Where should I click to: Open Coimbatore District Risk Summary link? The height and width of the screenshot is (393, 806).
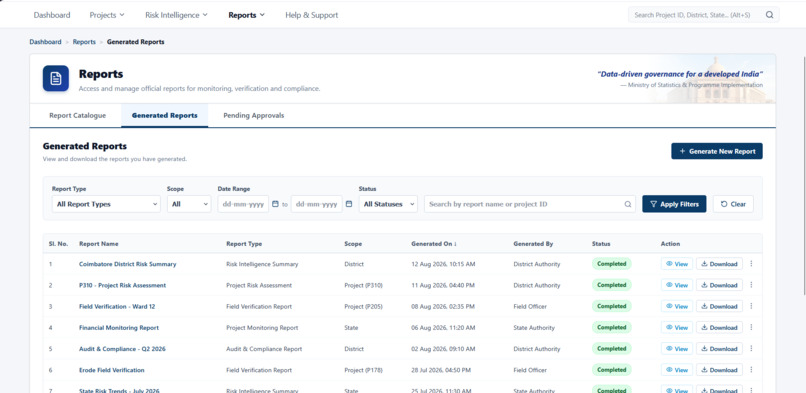pos(127,264)
